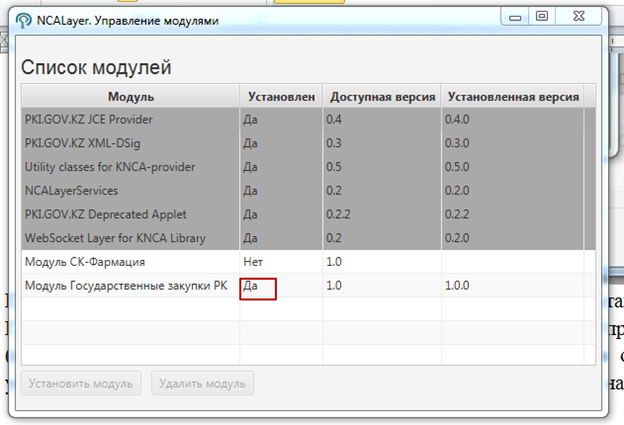Click available version 1.0 of СК-Фармация
Image resolution: width=624 pixels, height=425 pixels.
click(334, 262)
